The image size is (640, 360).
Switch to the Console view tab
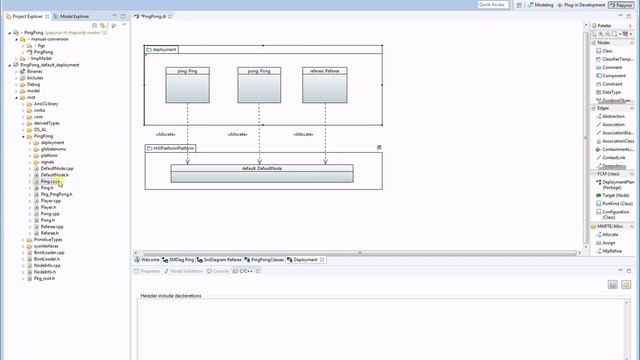coord(218,271)
